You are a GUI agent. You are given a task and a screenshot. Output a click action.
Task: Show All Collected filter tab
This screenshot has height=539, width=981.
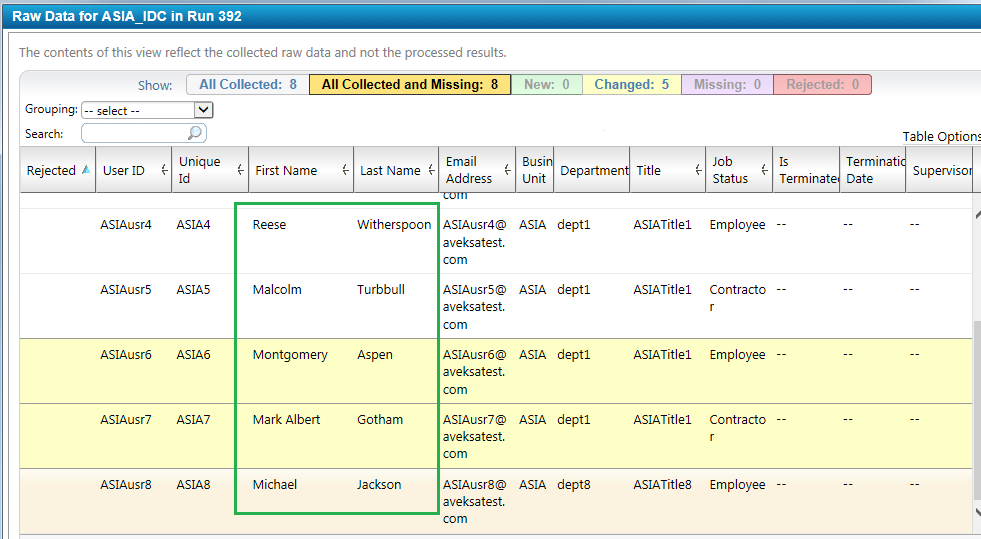[247, 85]
